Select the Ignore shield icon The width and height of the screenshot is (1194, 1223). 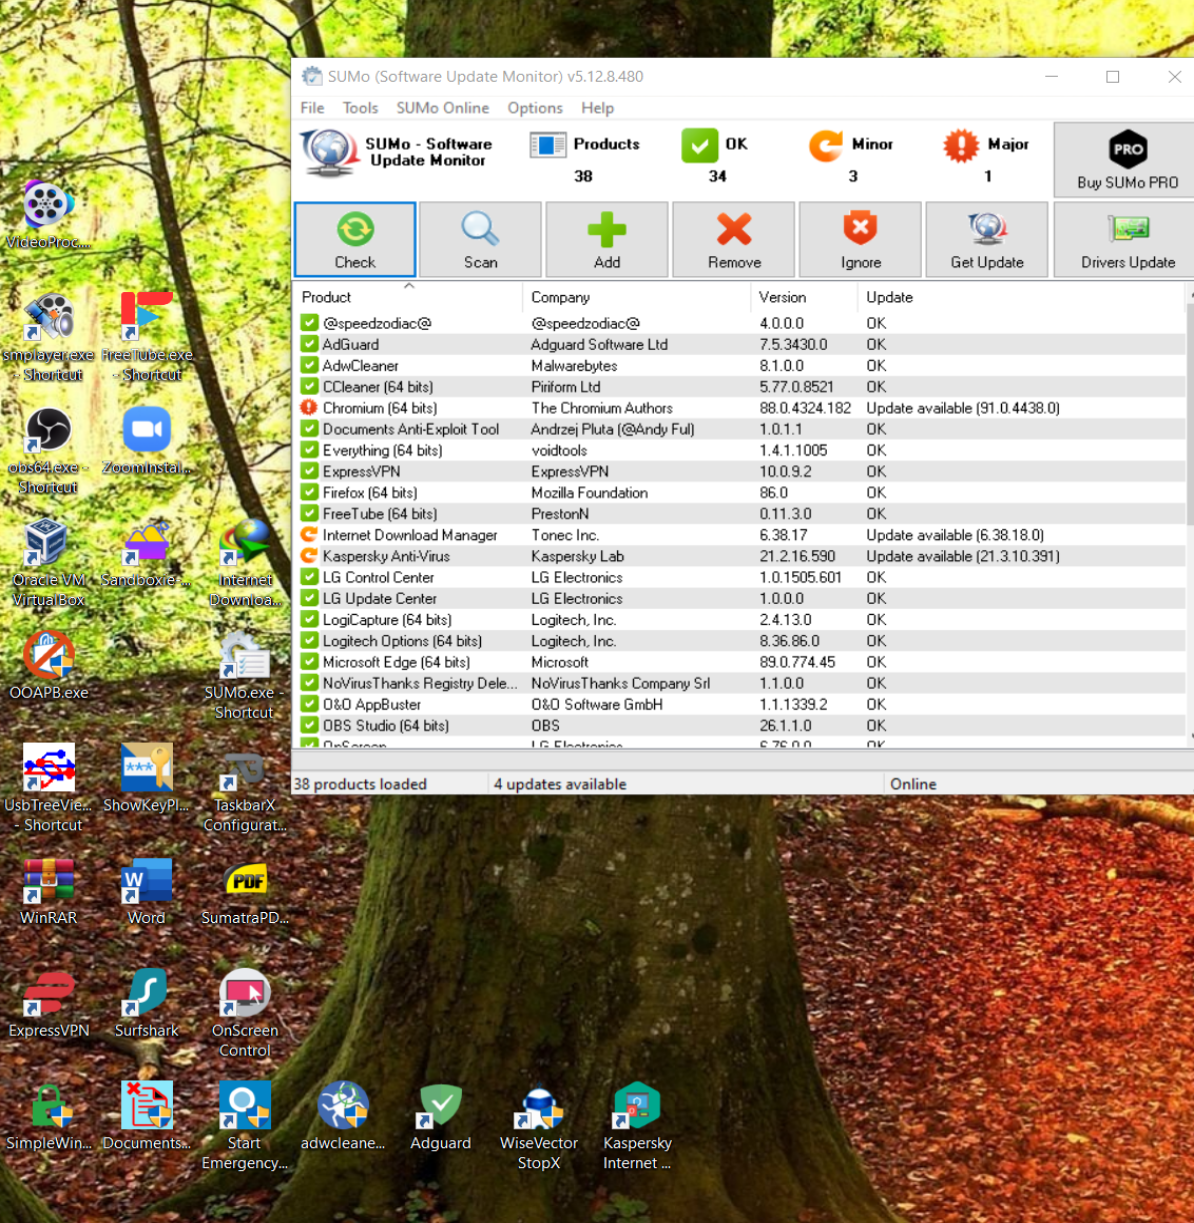click(x=860, y=230)
